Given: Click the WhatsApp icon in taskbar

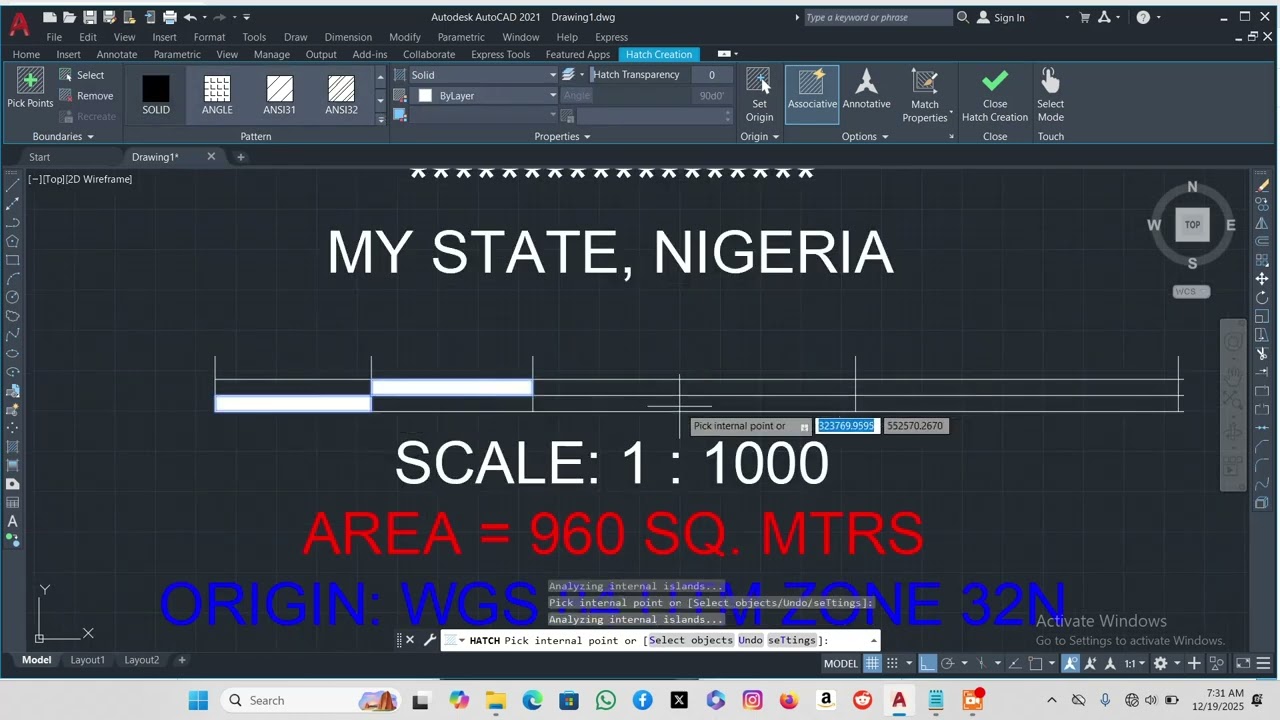Looking at the screenshot, I should tap(605, 700).
